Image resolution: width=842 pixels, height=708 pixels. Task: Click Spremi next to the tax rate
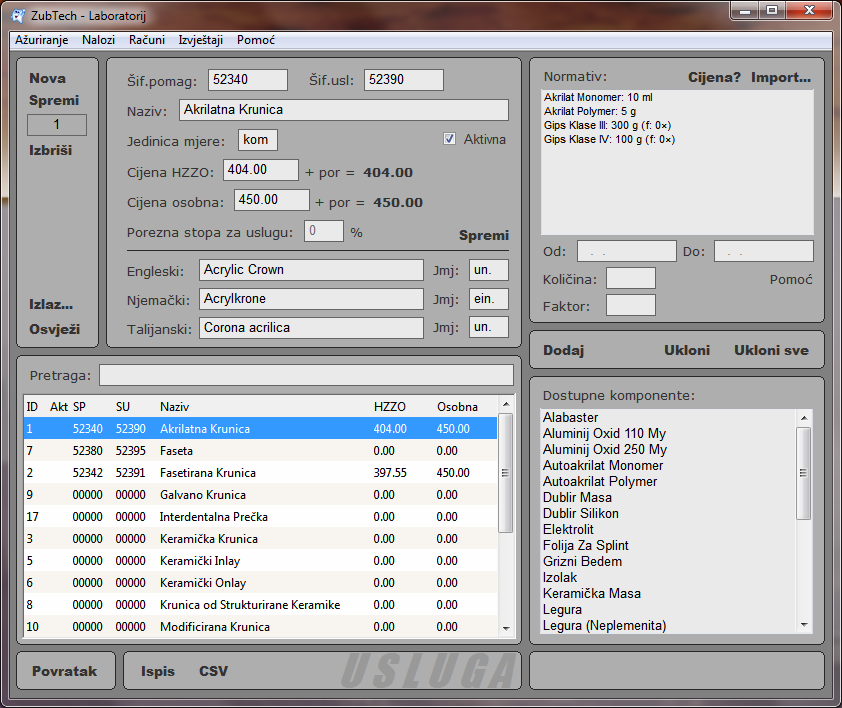pos(483,235)
